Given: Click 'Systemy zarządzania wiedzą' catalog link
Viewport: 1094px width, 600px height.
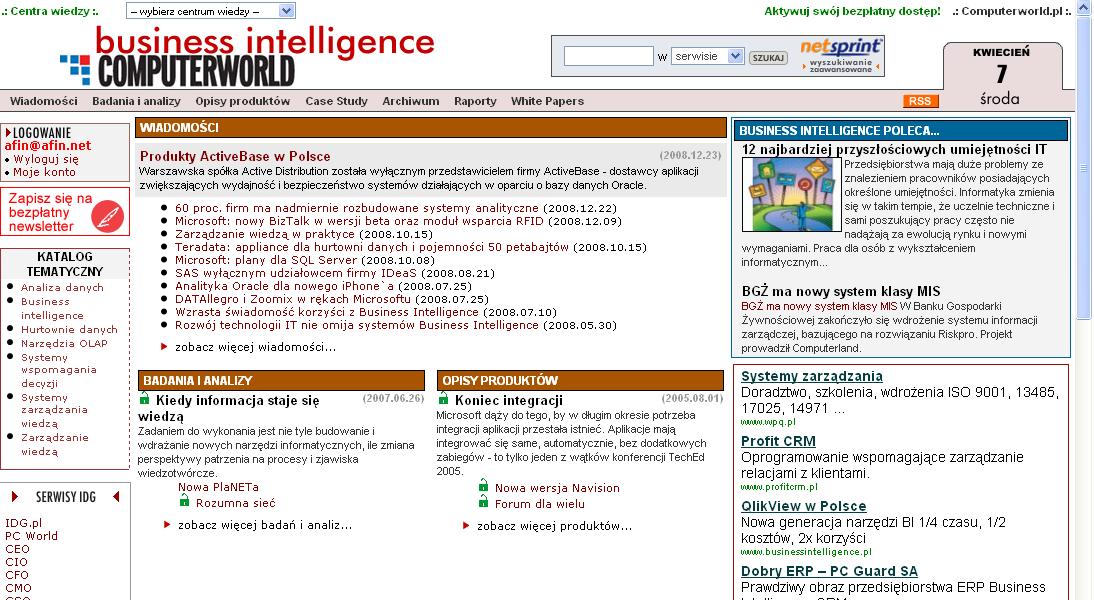Looking at the screenshot, I should click(x=54, y=410).
